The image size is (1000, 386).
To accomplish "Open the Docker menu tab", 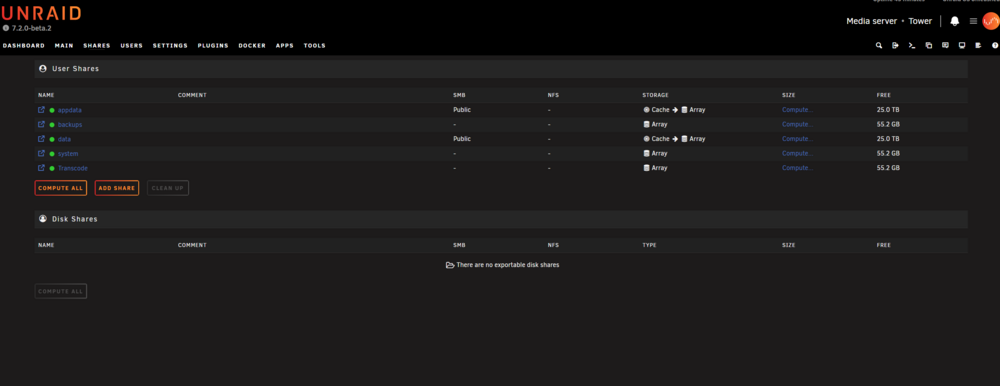I will pos(252,46).
